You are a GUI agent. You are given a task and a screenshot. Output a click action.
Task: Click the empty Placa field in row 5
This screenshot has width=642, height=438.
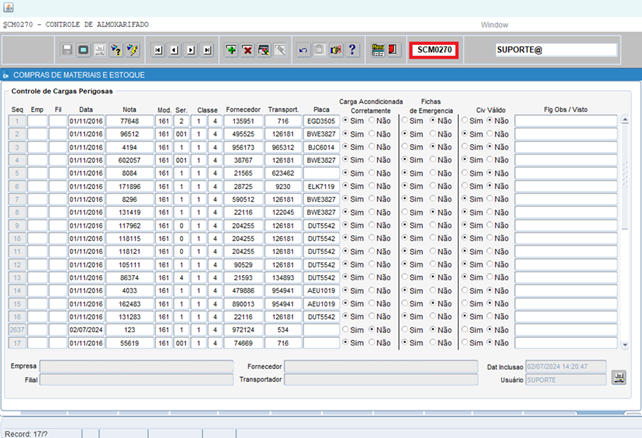pyautogui.click(x=321, y=173)
